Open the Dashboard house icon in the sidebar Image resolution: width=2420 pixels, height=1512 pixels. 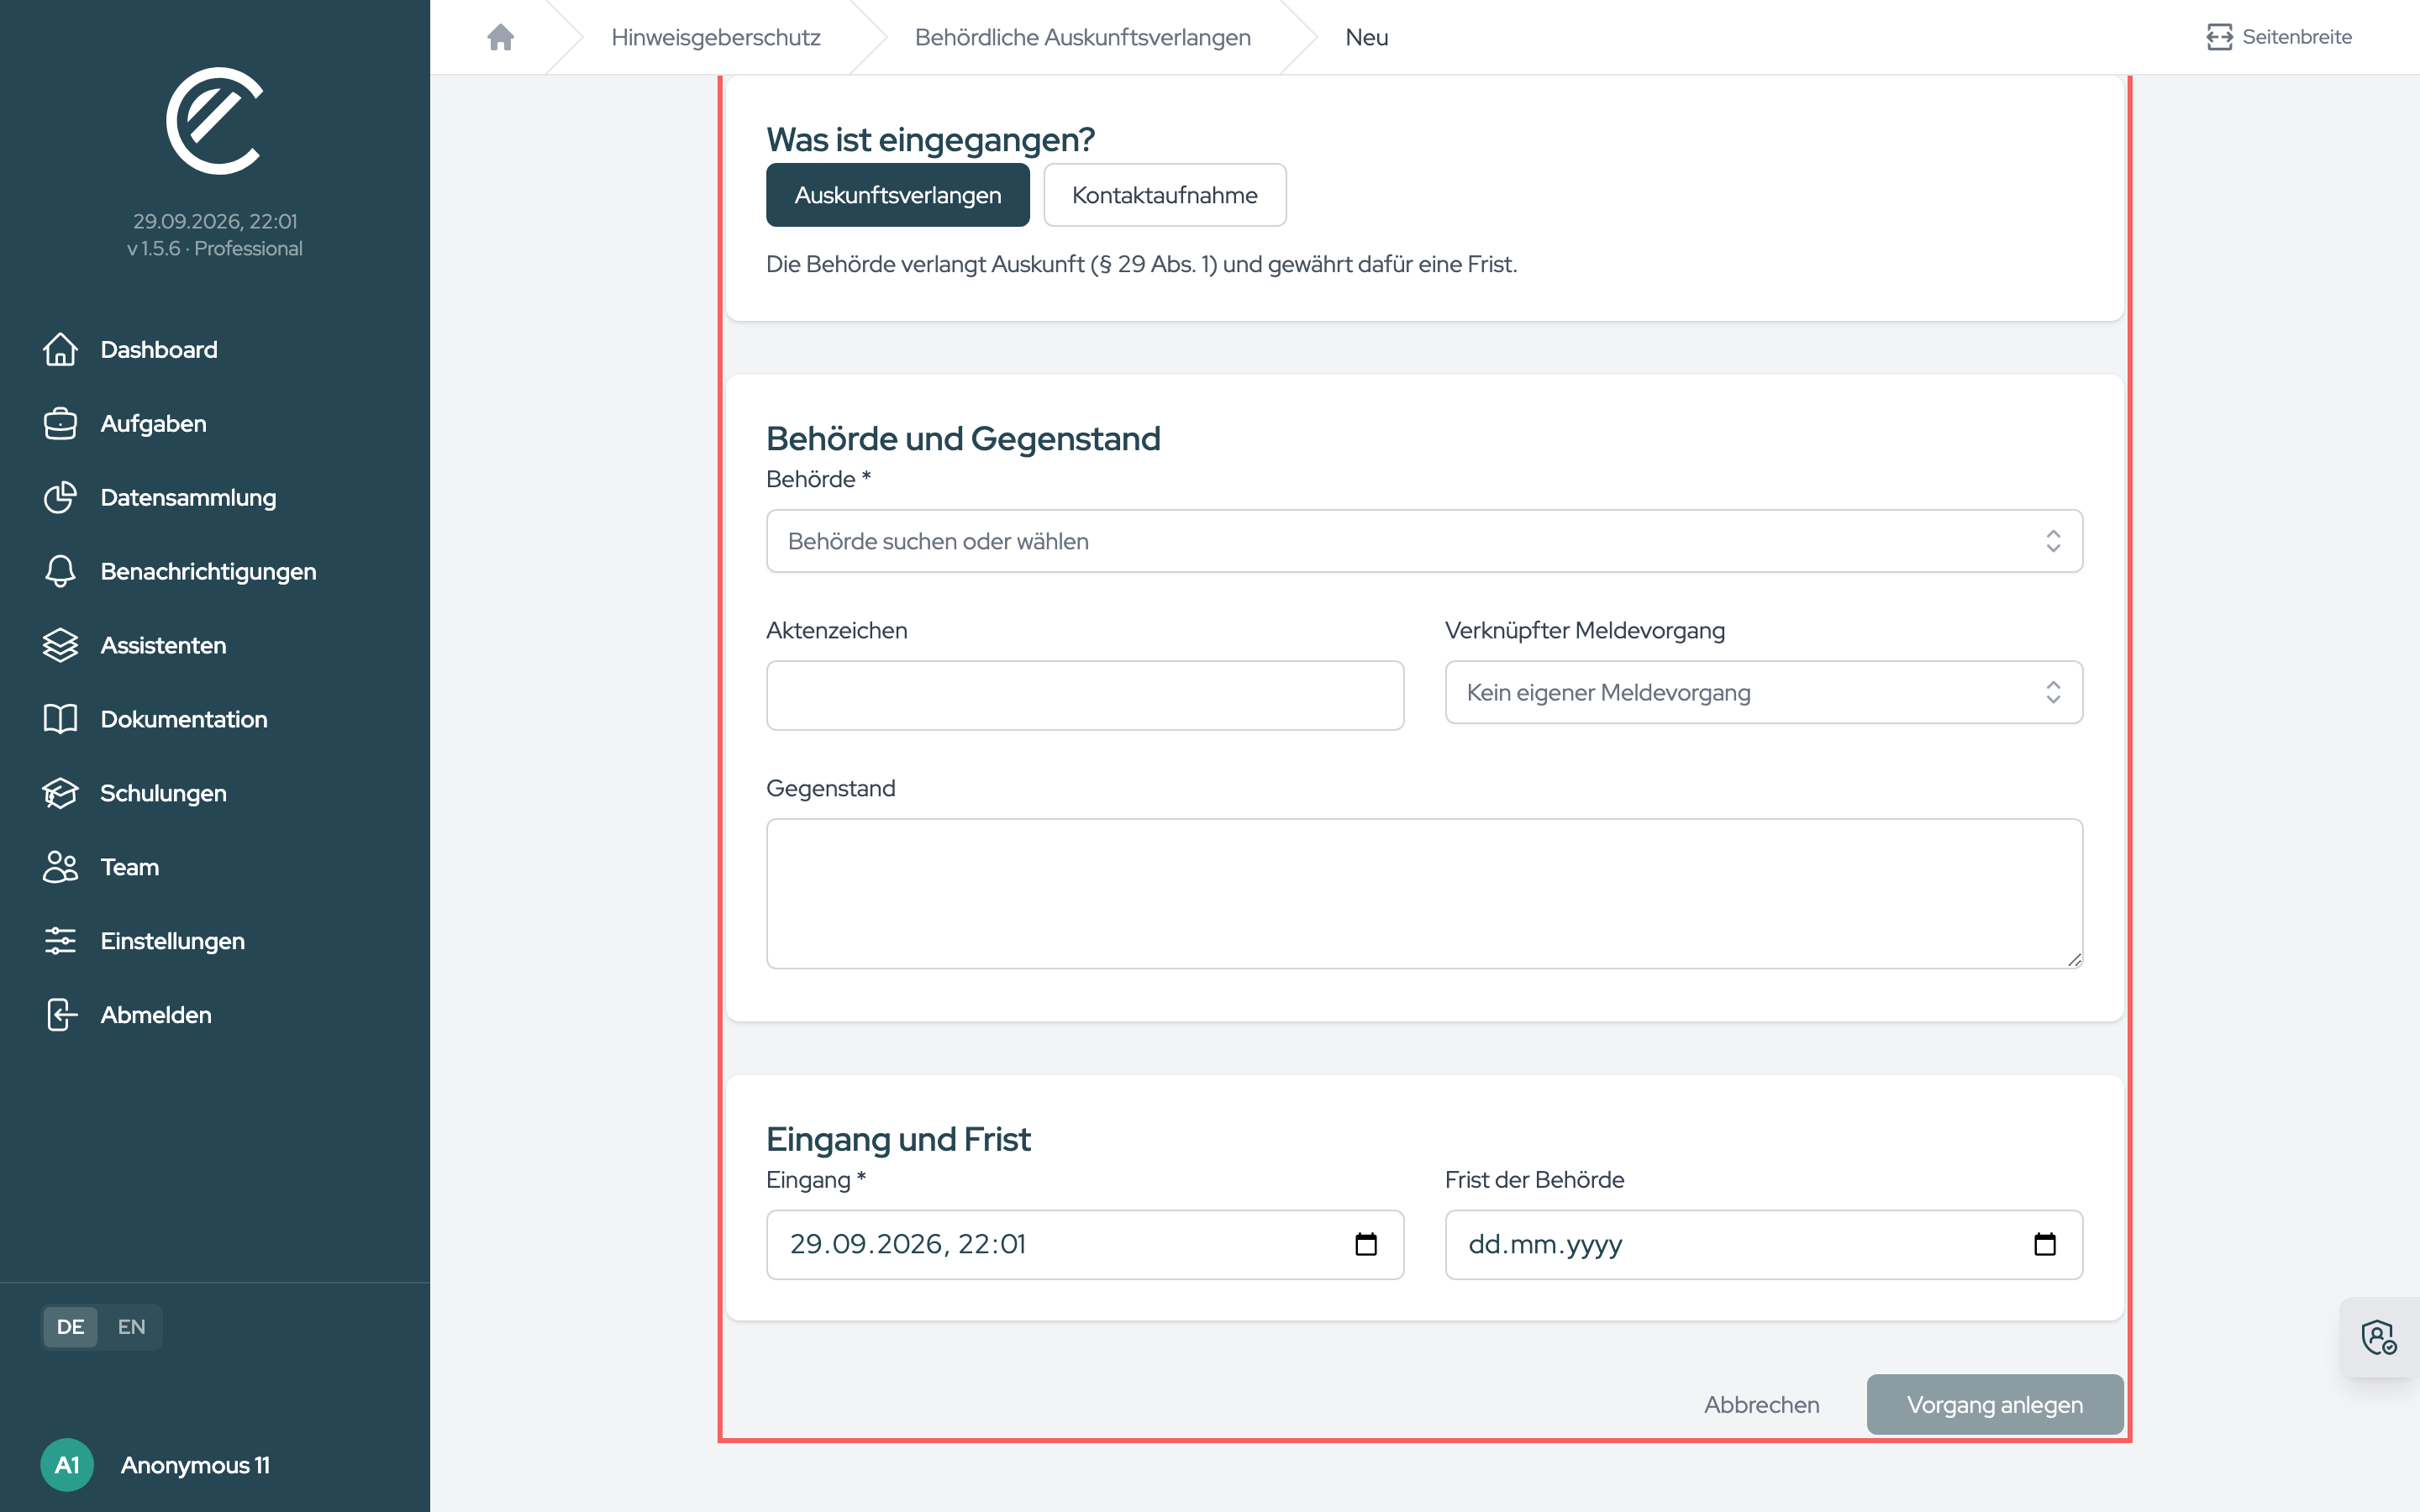point(60,349)
